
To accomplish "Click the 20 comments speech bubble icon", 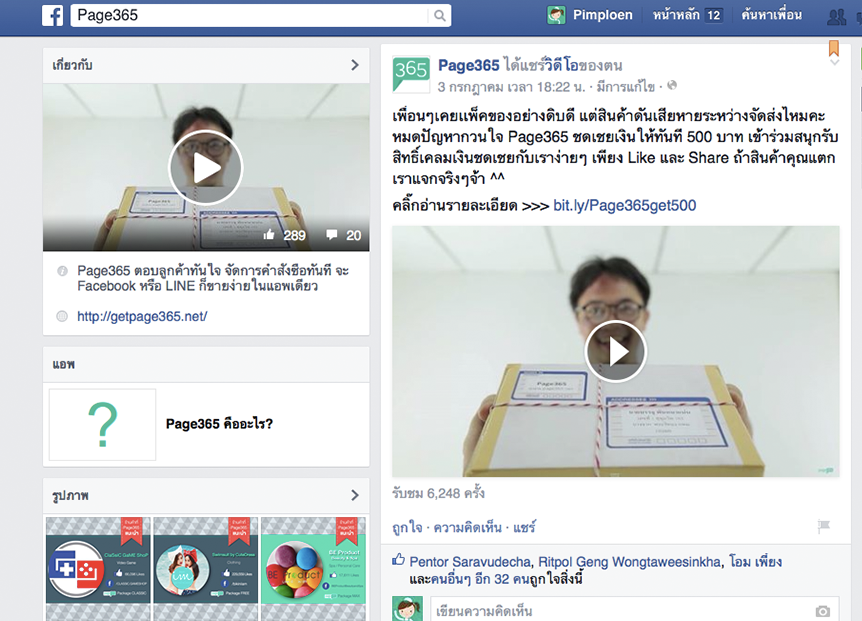I will [x=331, y=235].
